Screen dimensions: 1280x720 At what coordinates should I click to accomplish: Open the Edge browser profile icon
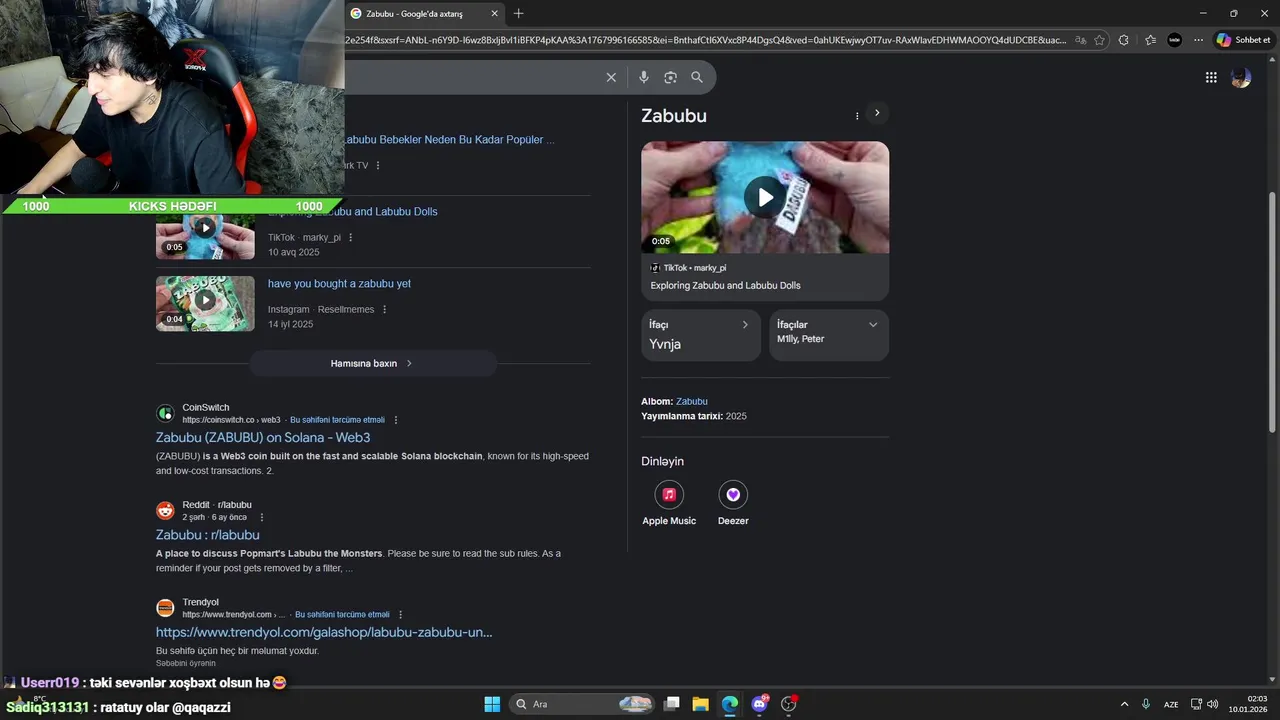pyautogui.click(x=1174, y=40)
